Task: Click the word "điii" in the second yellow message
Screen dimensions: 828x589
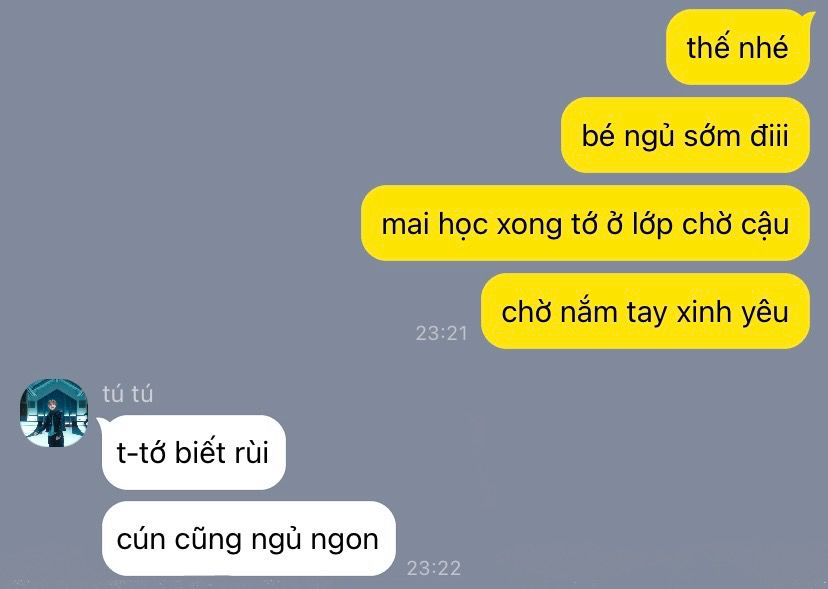Action: pyautogui.click(x=769, y=136)
